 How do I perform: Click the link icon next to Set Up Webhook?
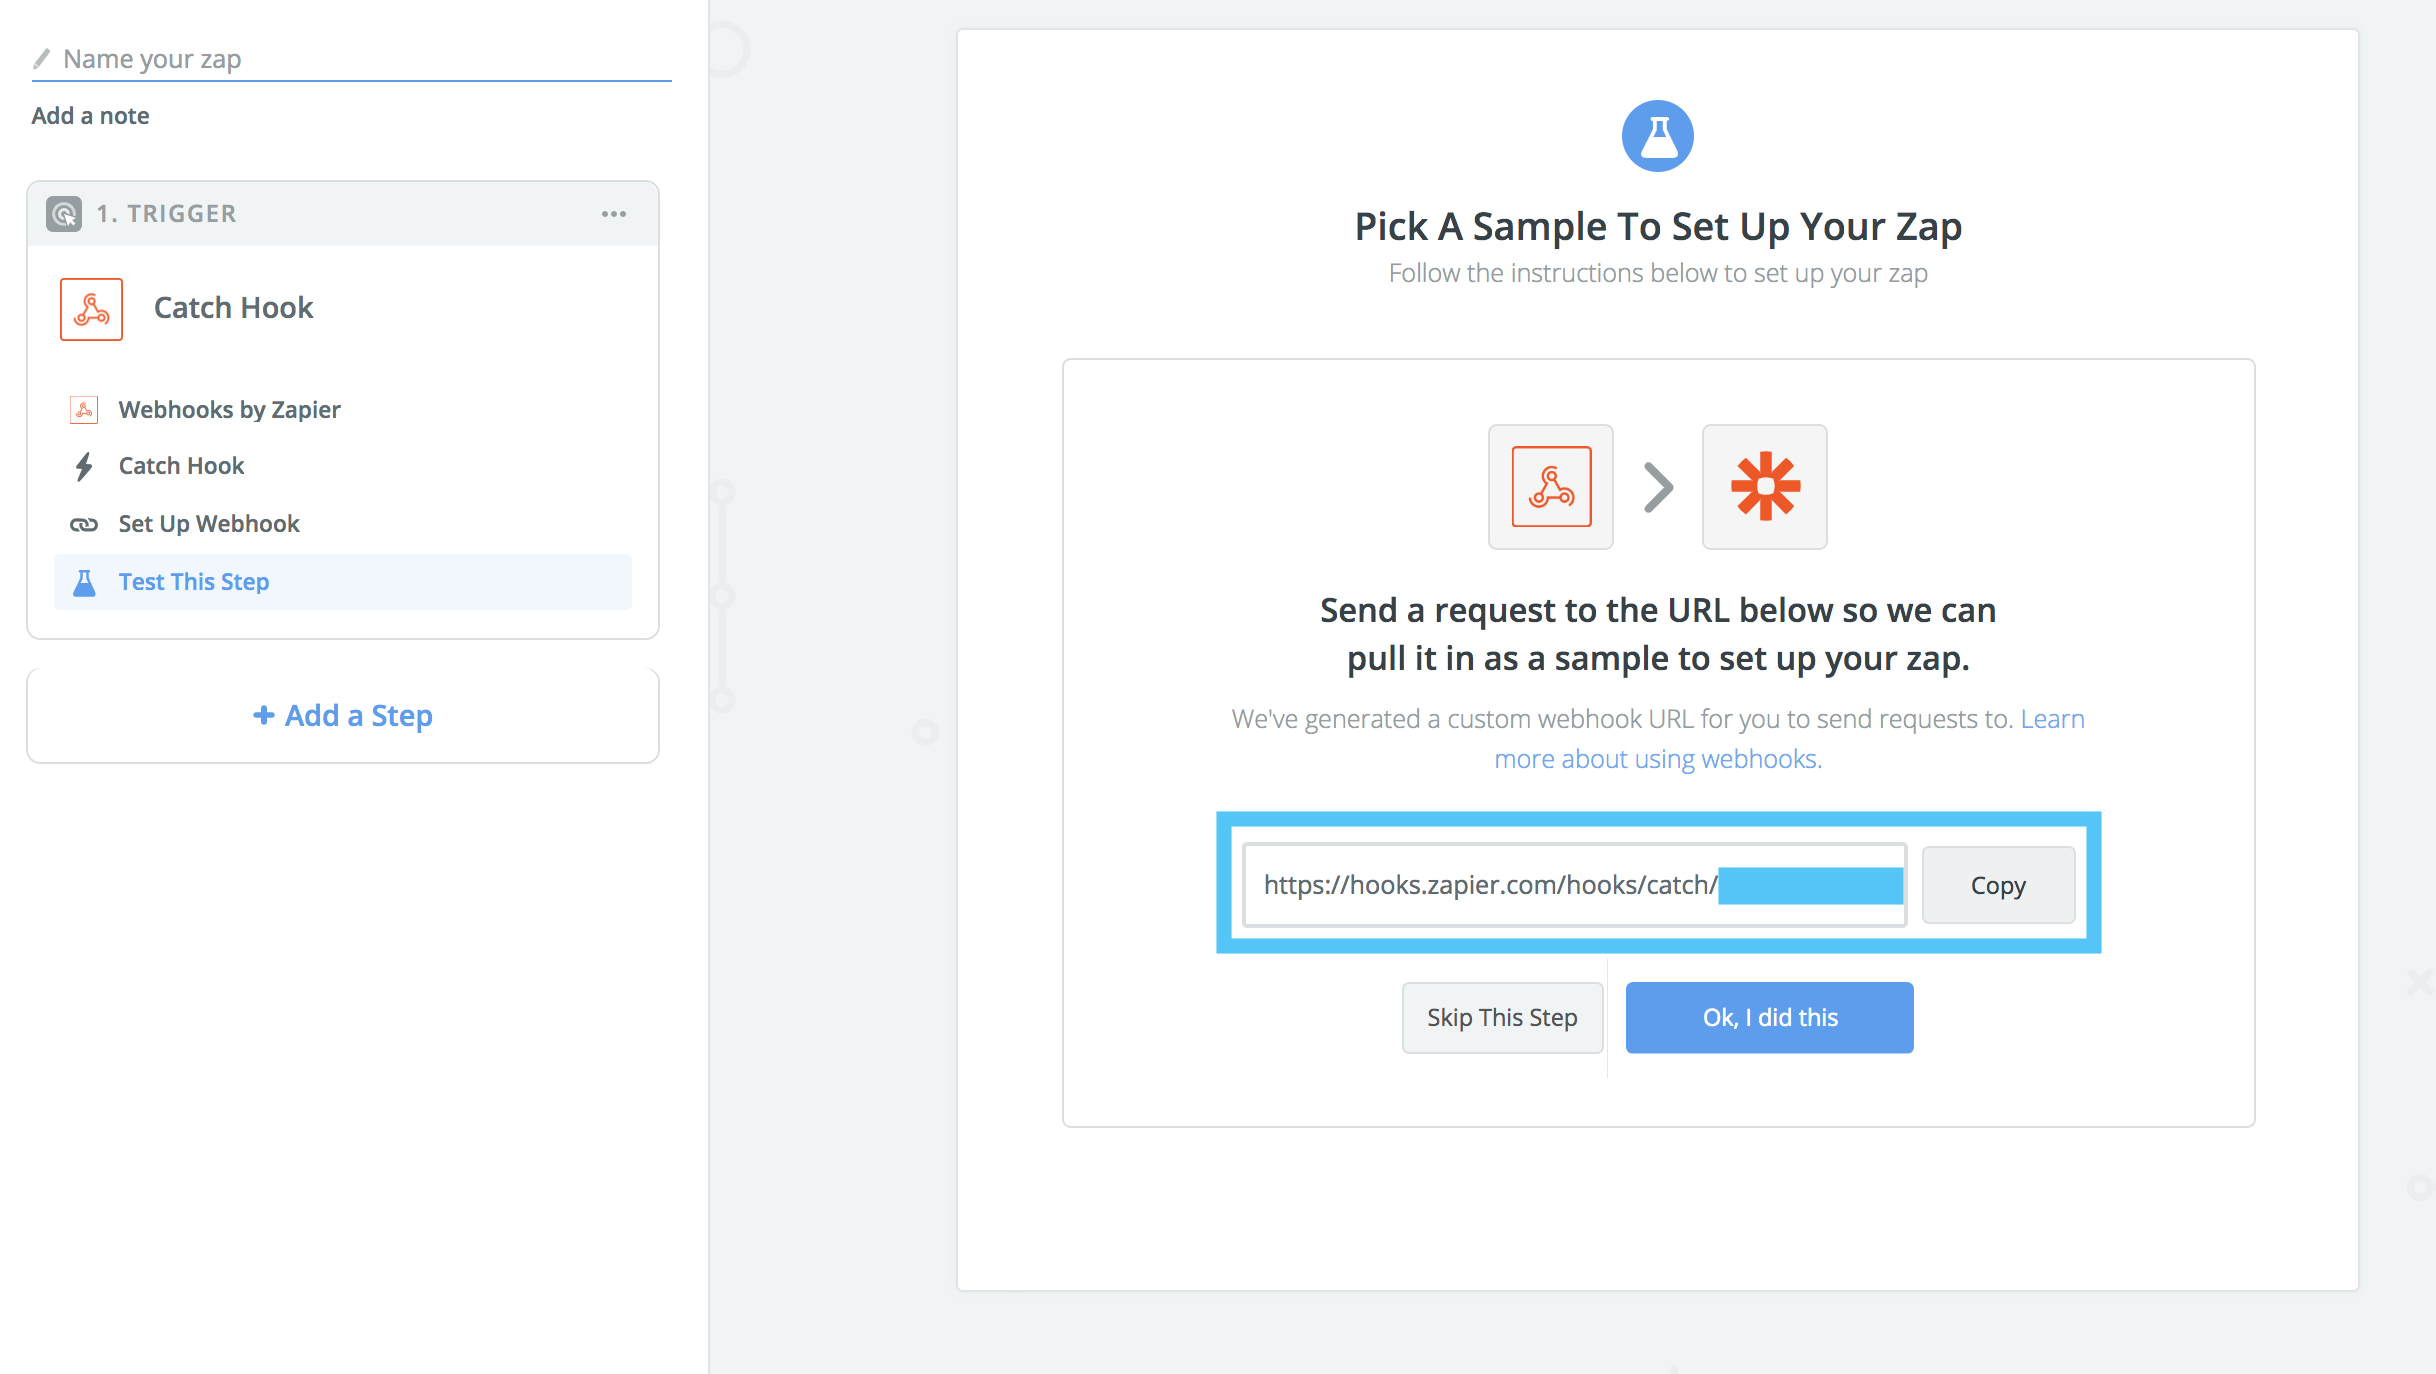pyautogui.click(x=84, y=523)
